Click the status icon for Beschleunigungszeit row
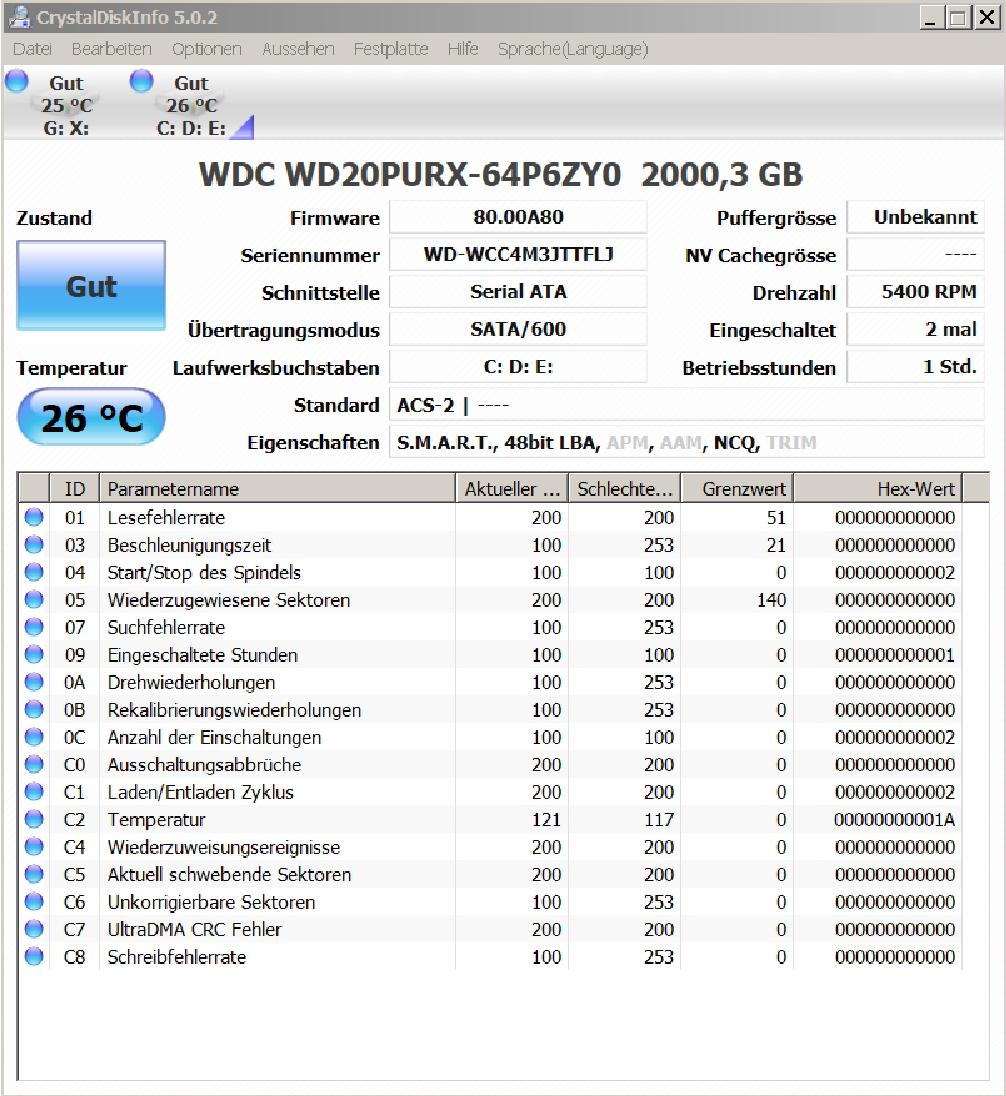 click(34, 545)
